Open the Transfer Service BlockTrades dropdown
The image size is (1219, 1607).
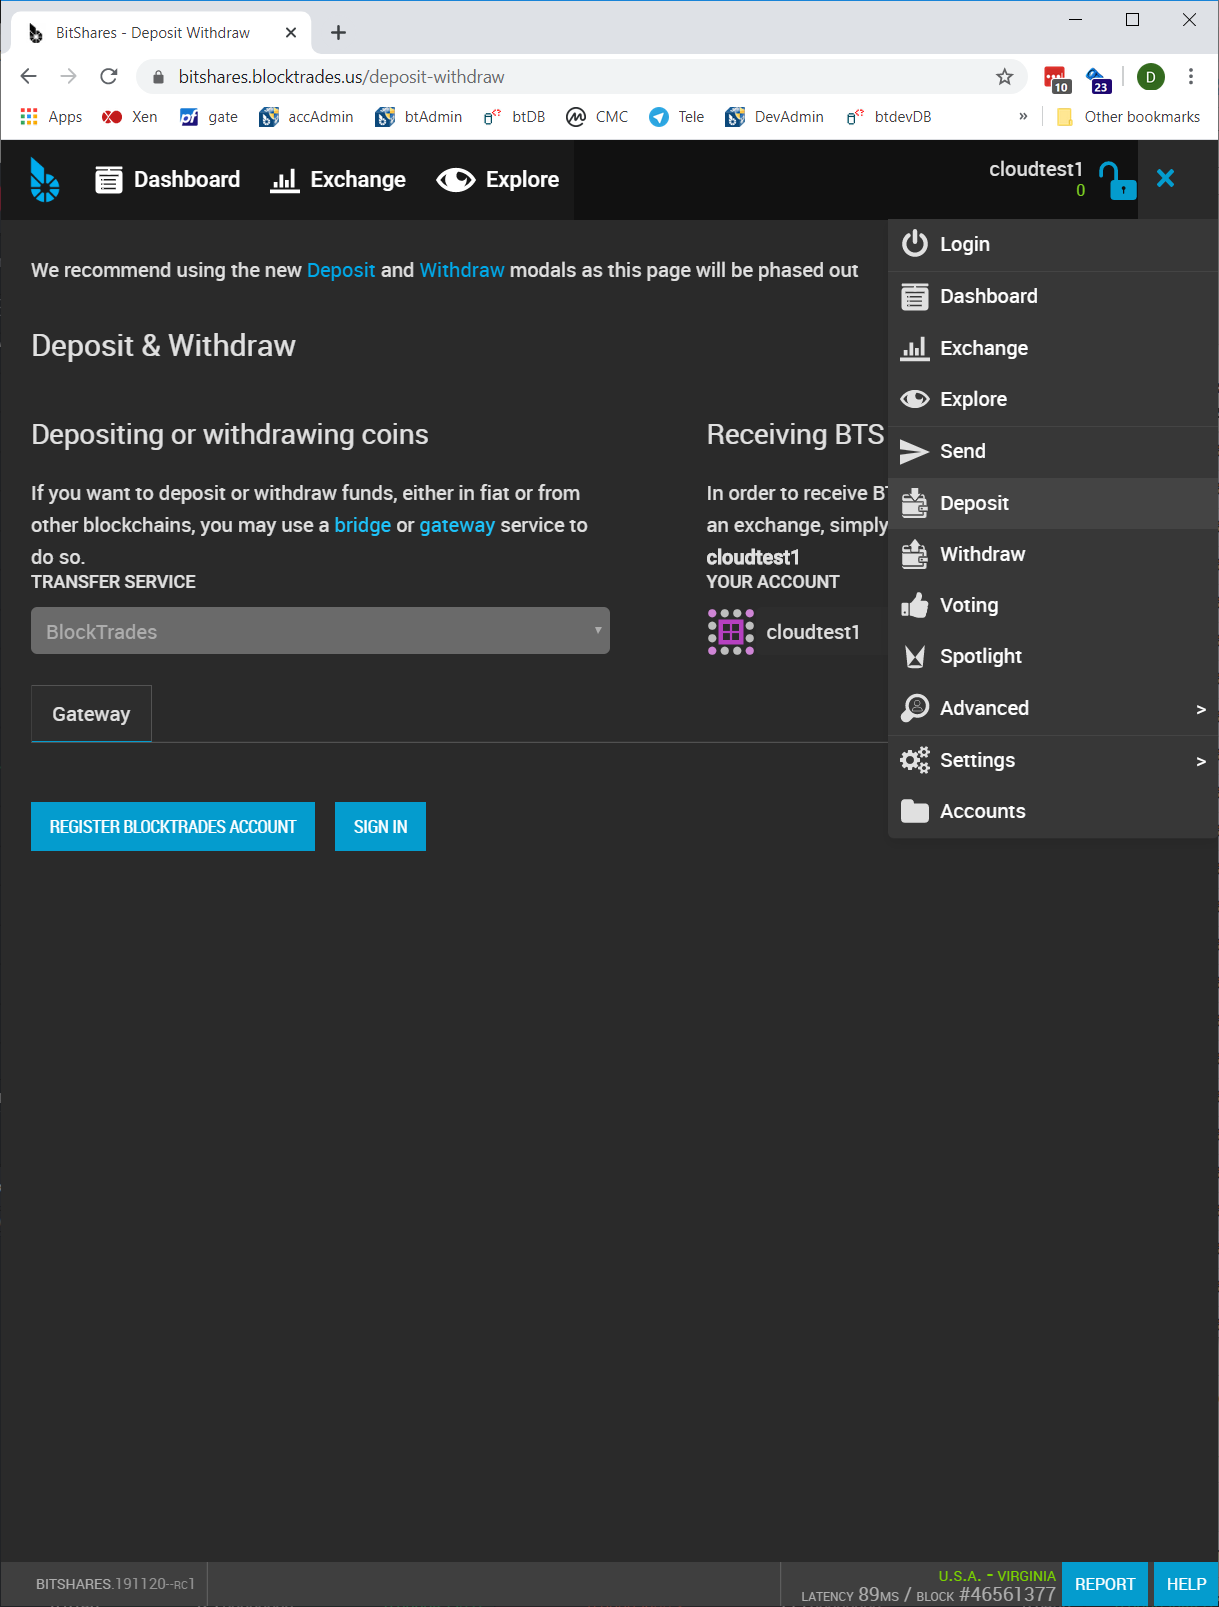click(x=320, y=631)
